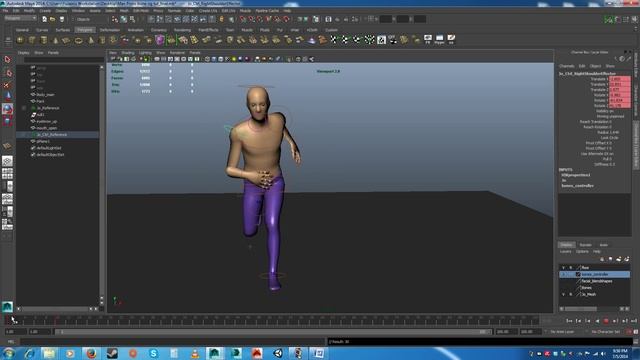
Task: Click the Translate X value field
Action: click(x=620, y=79)
